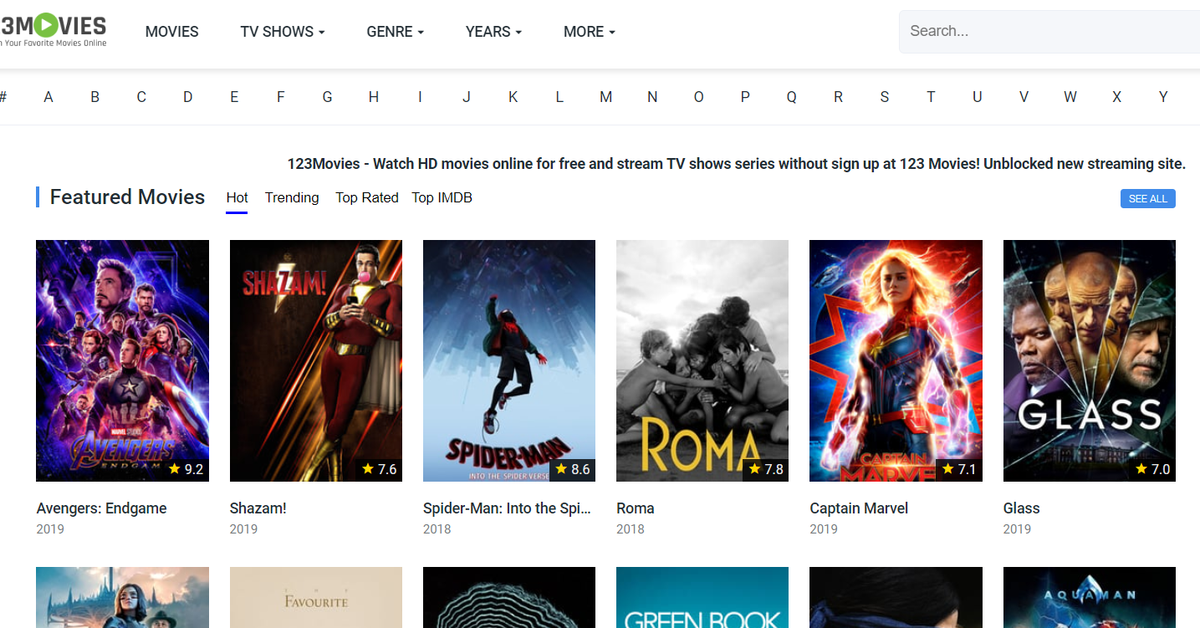Filter by letter R

coord(838,97)
